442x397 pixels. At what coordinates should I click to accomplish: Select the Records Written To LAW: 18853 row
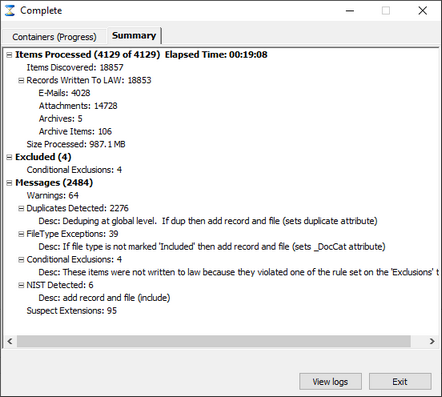coord(89,80)
